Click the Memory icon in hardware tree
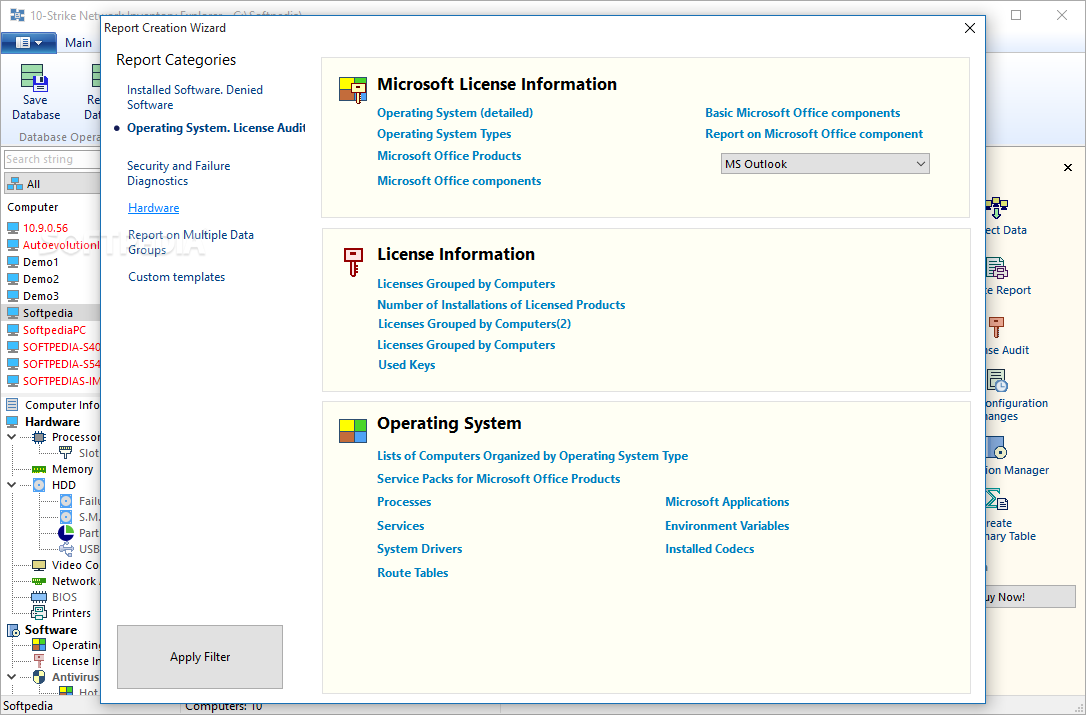1086x715 pixels. [x=39, y=469]
